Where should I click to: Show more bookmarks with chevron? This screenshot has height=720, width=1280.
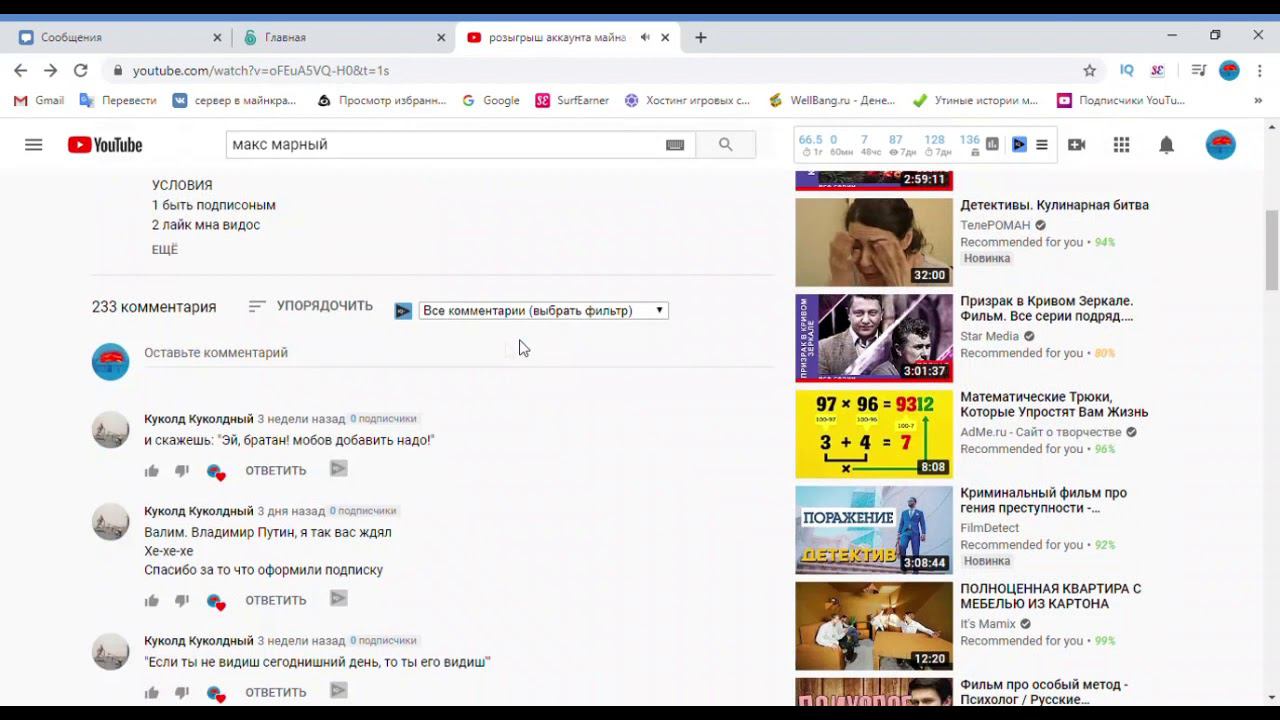tap(1258, 100)
